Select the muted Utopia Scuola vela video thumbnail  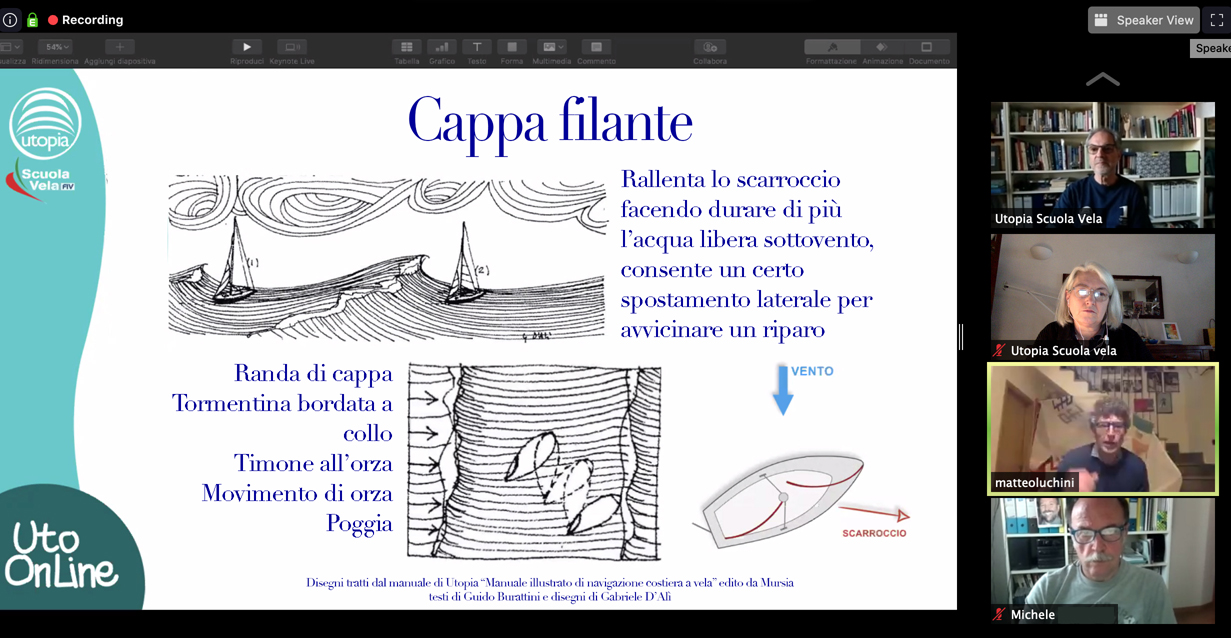(x=1103, y=297)
